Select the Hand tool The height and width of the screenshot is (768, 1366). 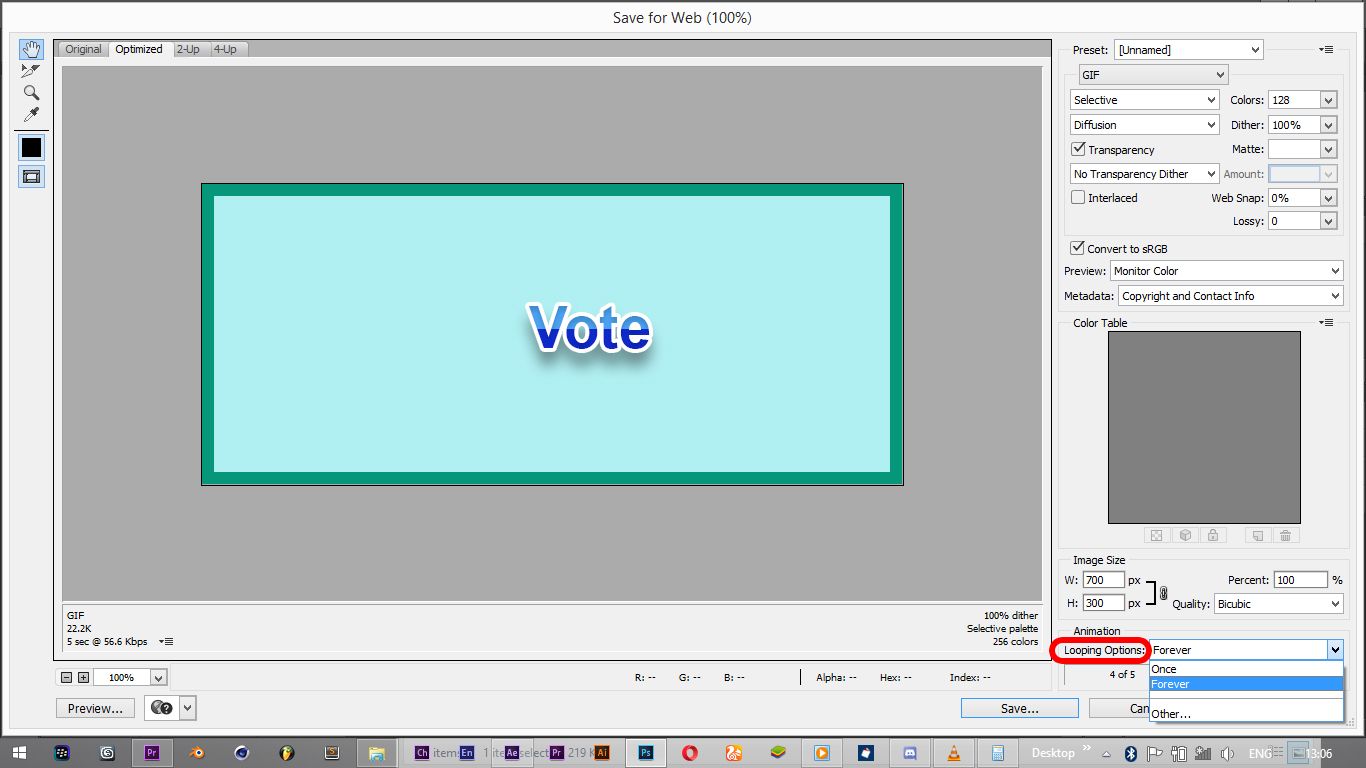click(x=31, y=49)
